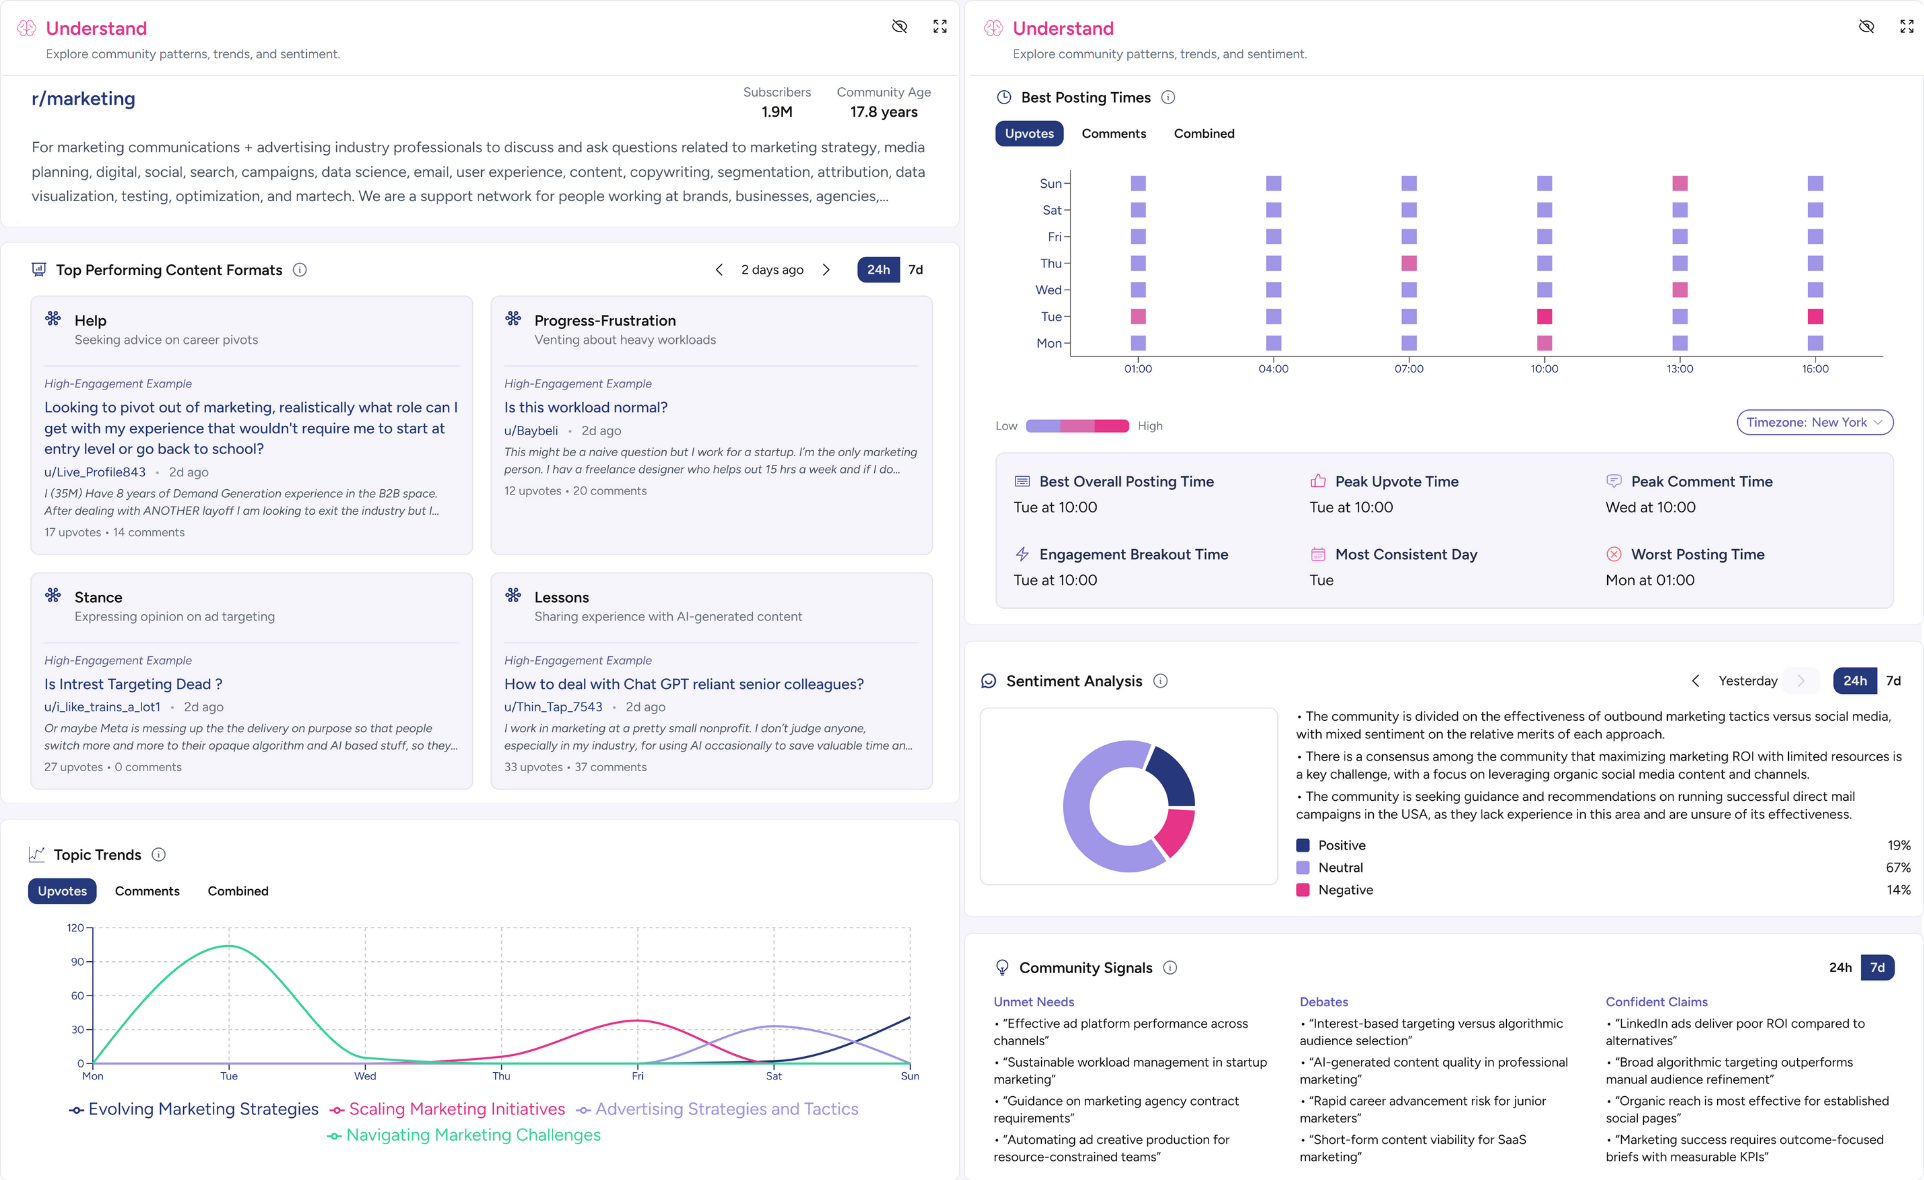The width and height of the screenshot is (1924, 1180).
Task: Expand the left Understand panel to fullscreen
Action: click(x=940, y=27)
